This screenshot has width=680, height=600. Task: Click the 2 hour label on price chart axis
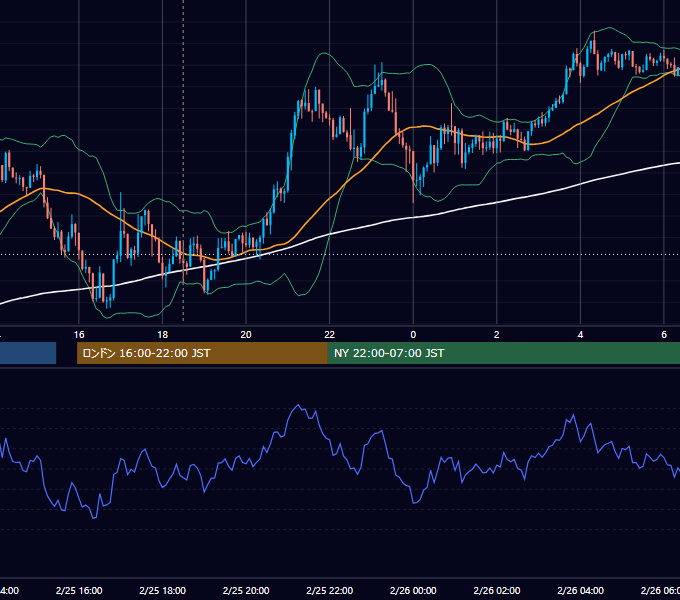pos(497,335)
